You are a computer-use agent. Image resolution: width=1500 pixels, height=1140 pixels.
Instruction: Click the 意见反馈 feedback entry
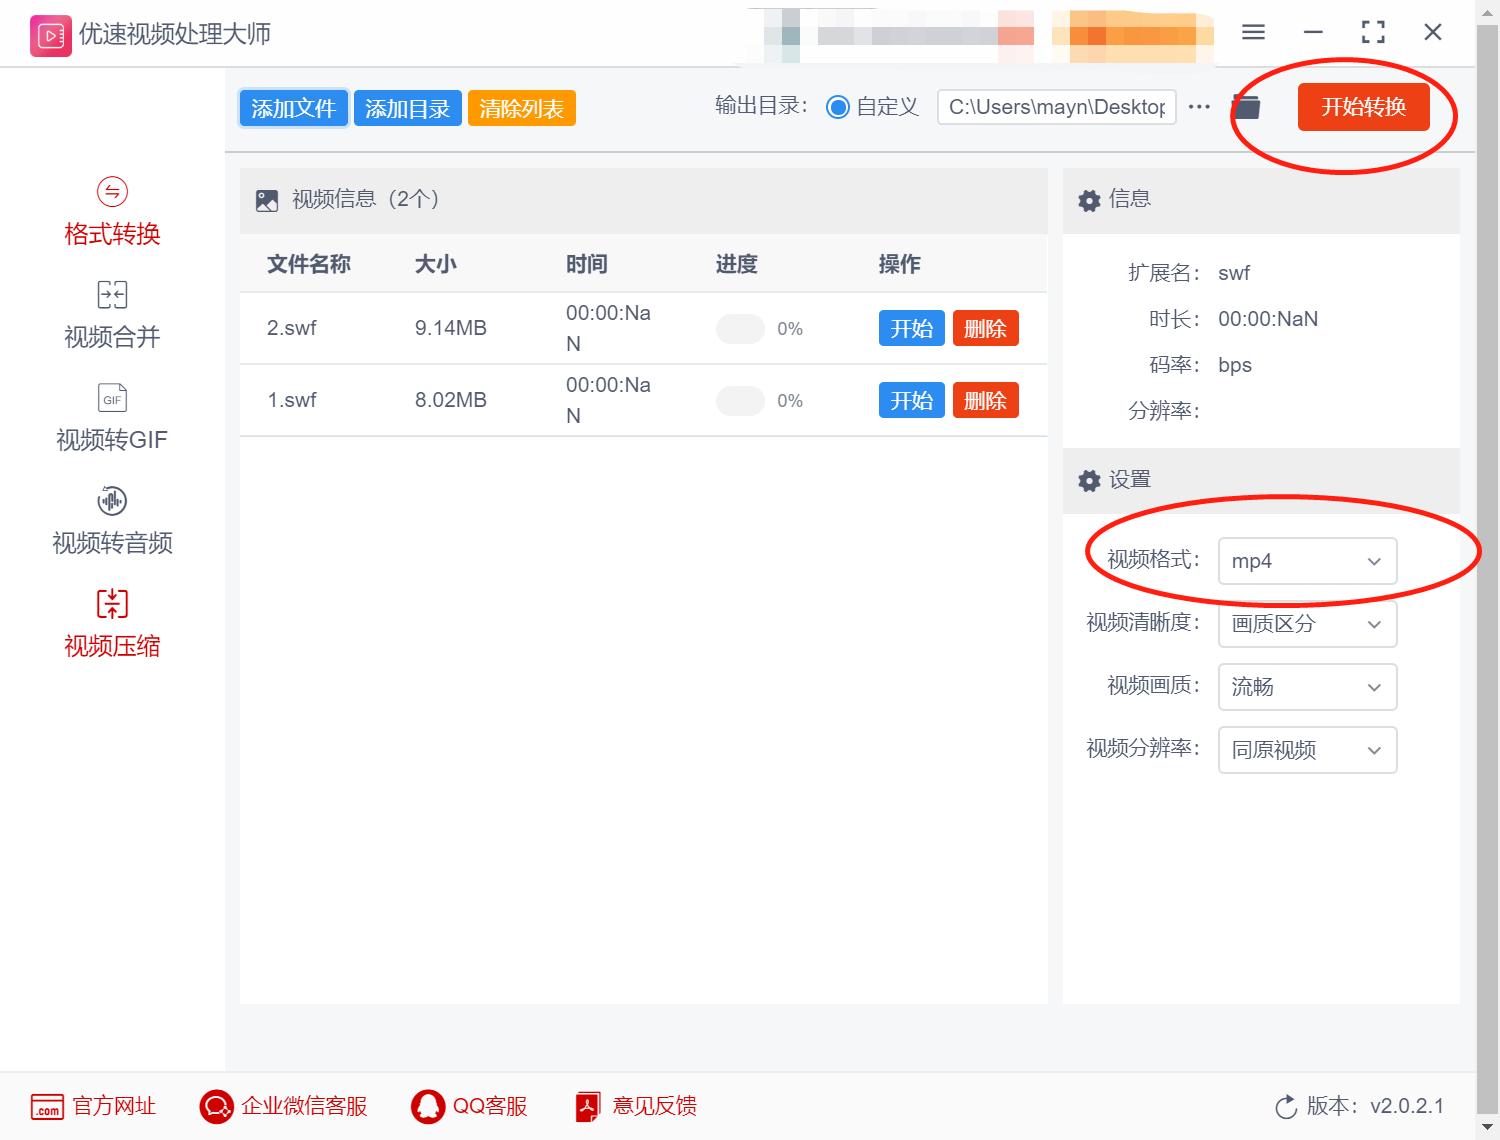coord(635,1106)
